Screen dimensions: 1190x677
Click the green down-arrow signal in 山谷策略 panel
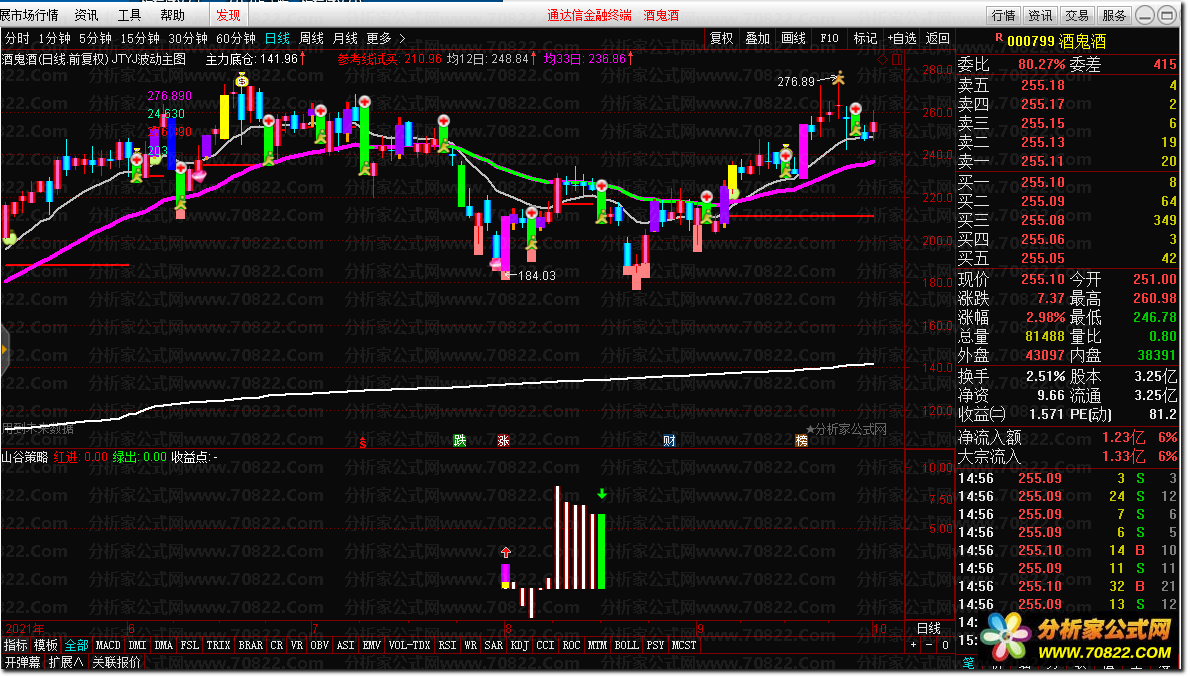tap(602, 494)
